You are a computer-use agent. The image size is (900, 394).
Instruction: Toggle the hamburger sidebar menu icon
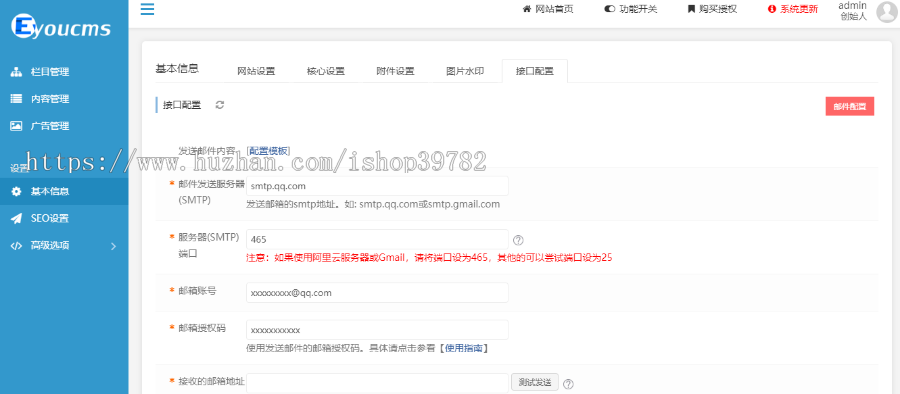[148, 9]
